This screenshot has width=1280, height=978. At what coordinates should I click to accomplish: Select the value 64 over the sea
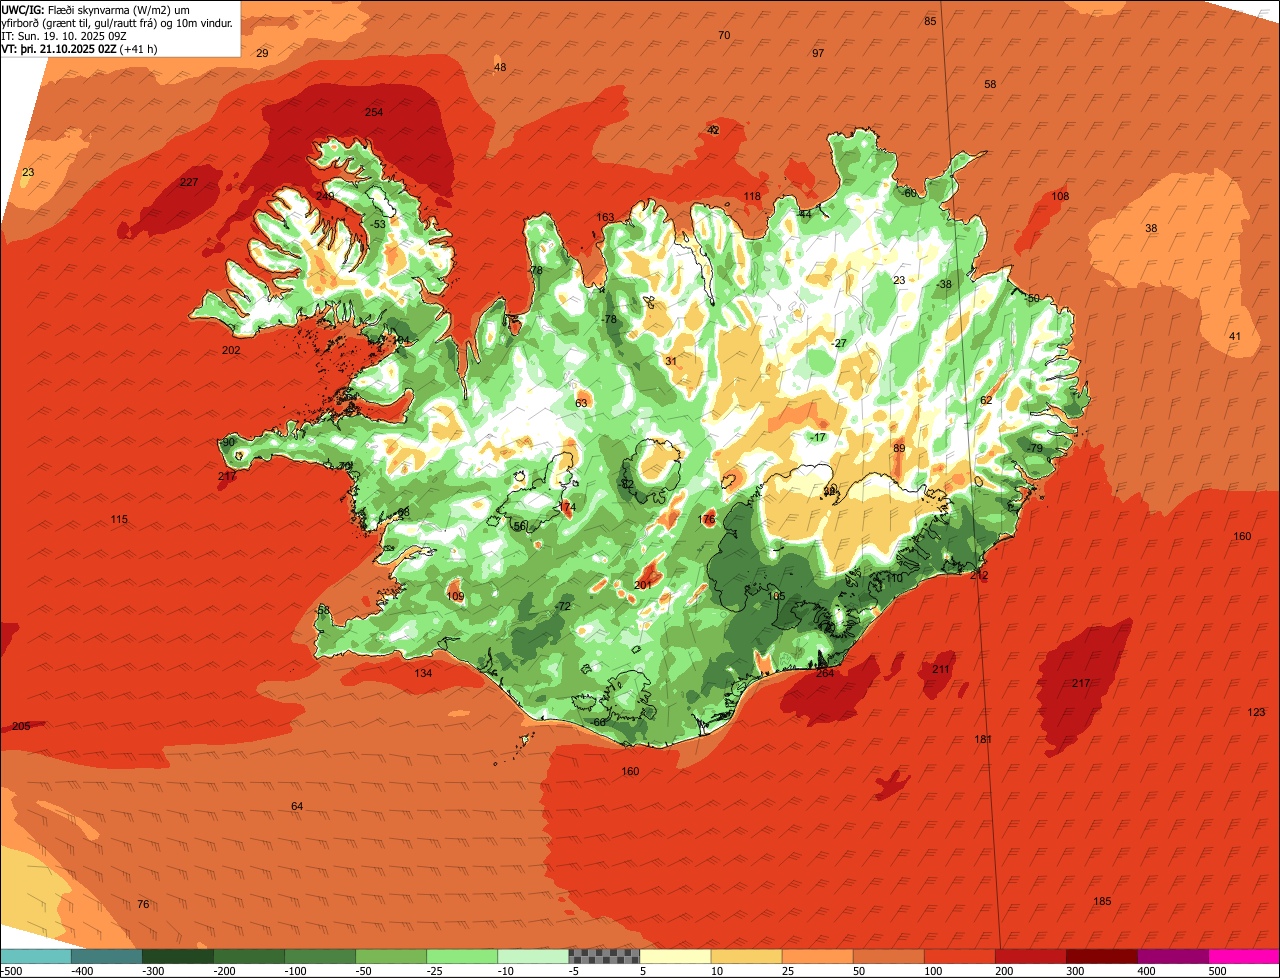(x=297, y=806)
